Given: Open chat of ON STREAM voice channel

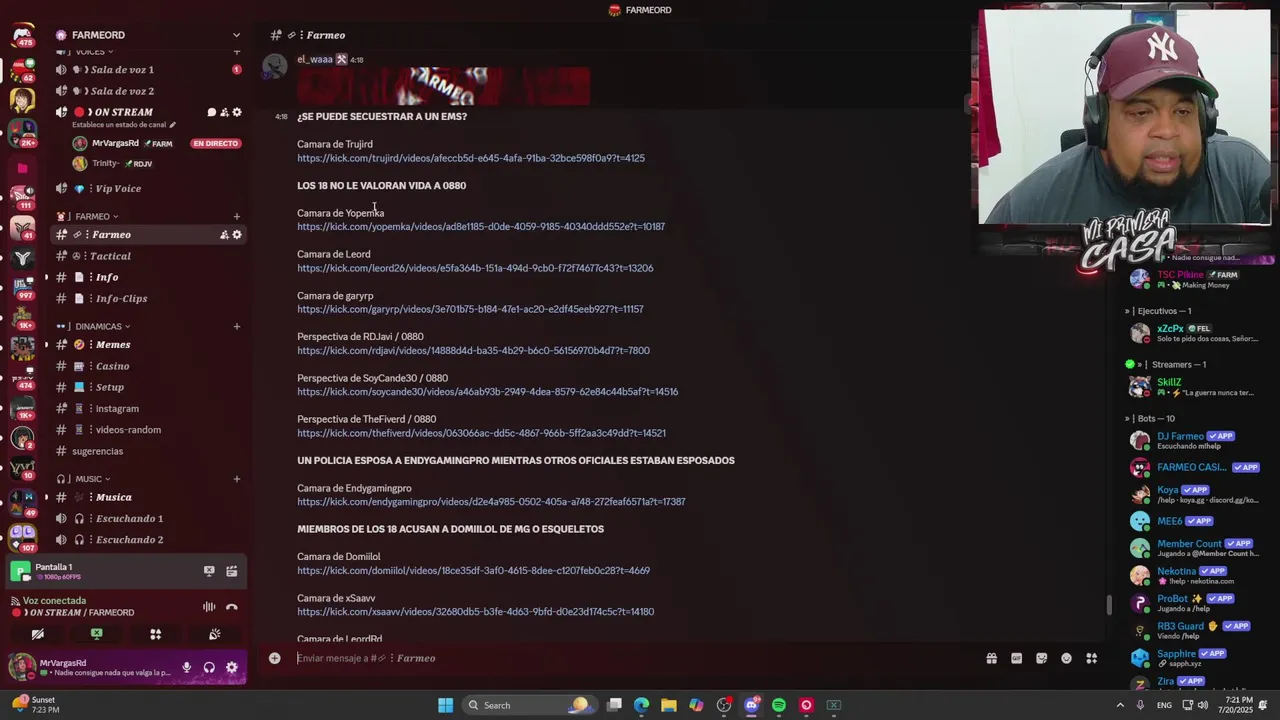Looking at the screenshot, I should click(x=211, y=112).
